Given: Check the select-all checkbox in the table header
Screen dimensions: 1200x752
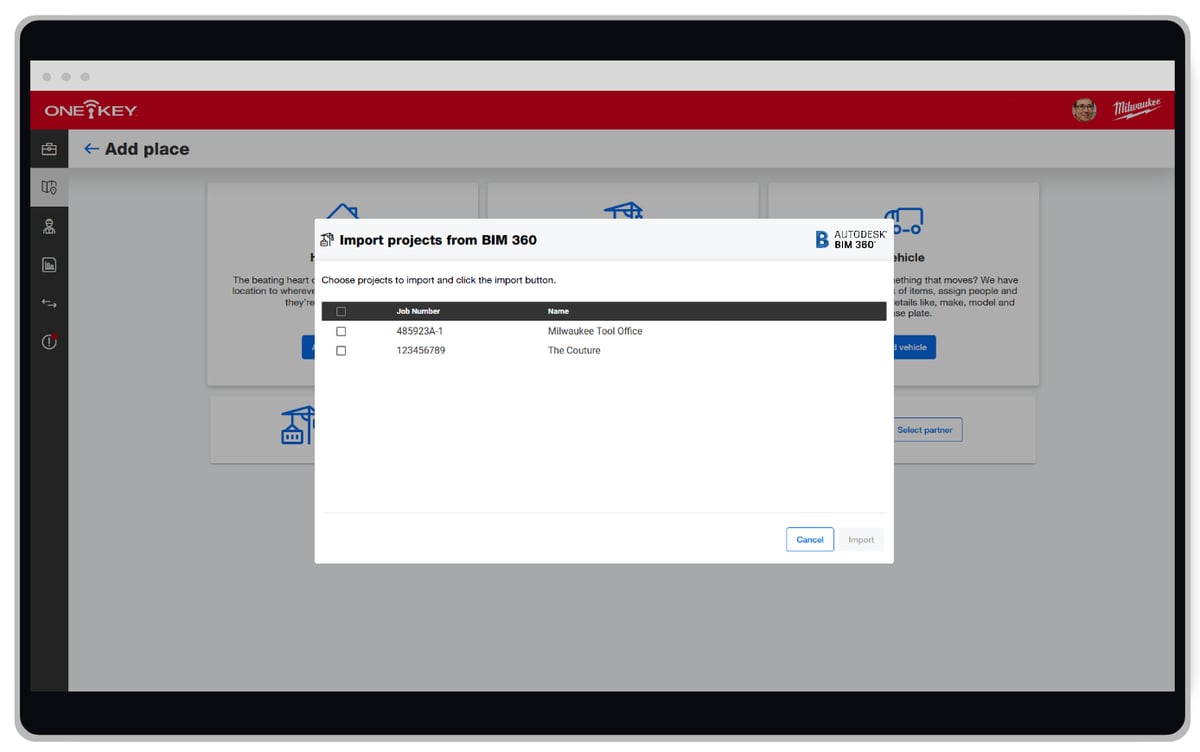Looking at the screenshot, I should coord(341,311).
